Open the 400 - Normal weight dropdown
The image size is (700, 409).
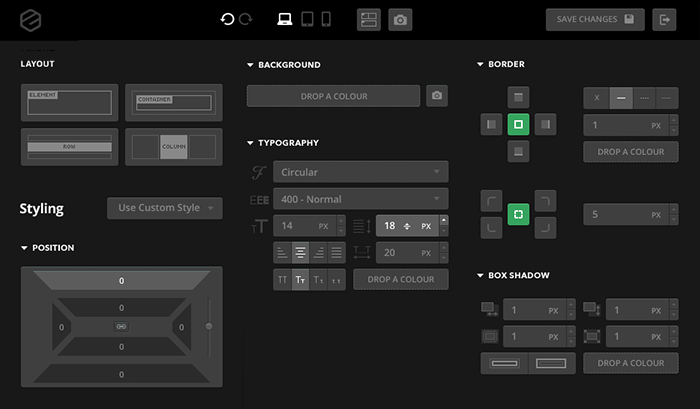tap(361, 199)
